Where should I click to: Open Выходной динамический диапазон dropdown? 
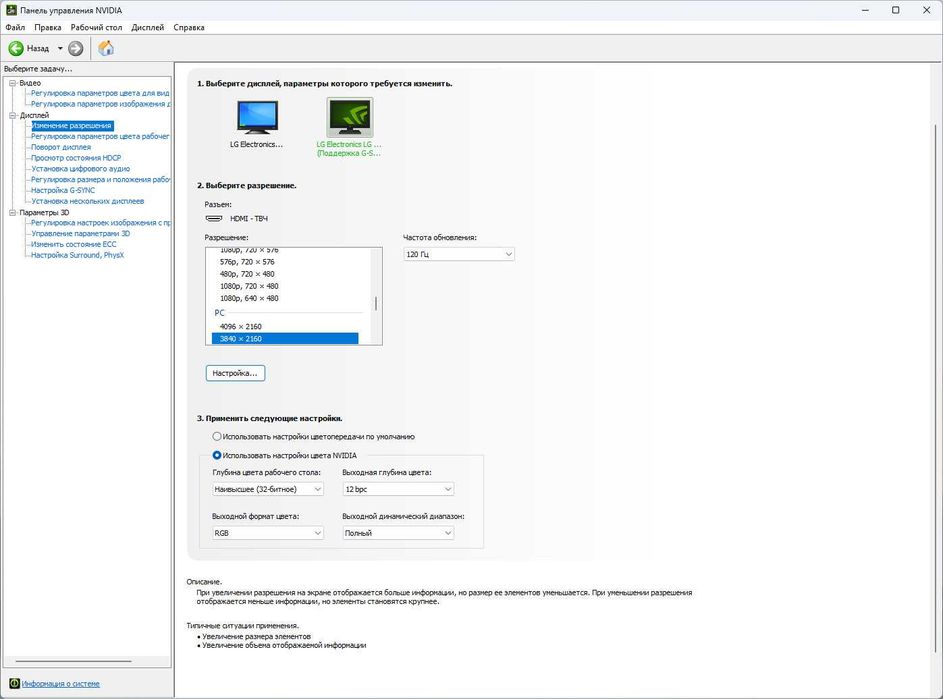pyautogui.click(x=398, y=534)
